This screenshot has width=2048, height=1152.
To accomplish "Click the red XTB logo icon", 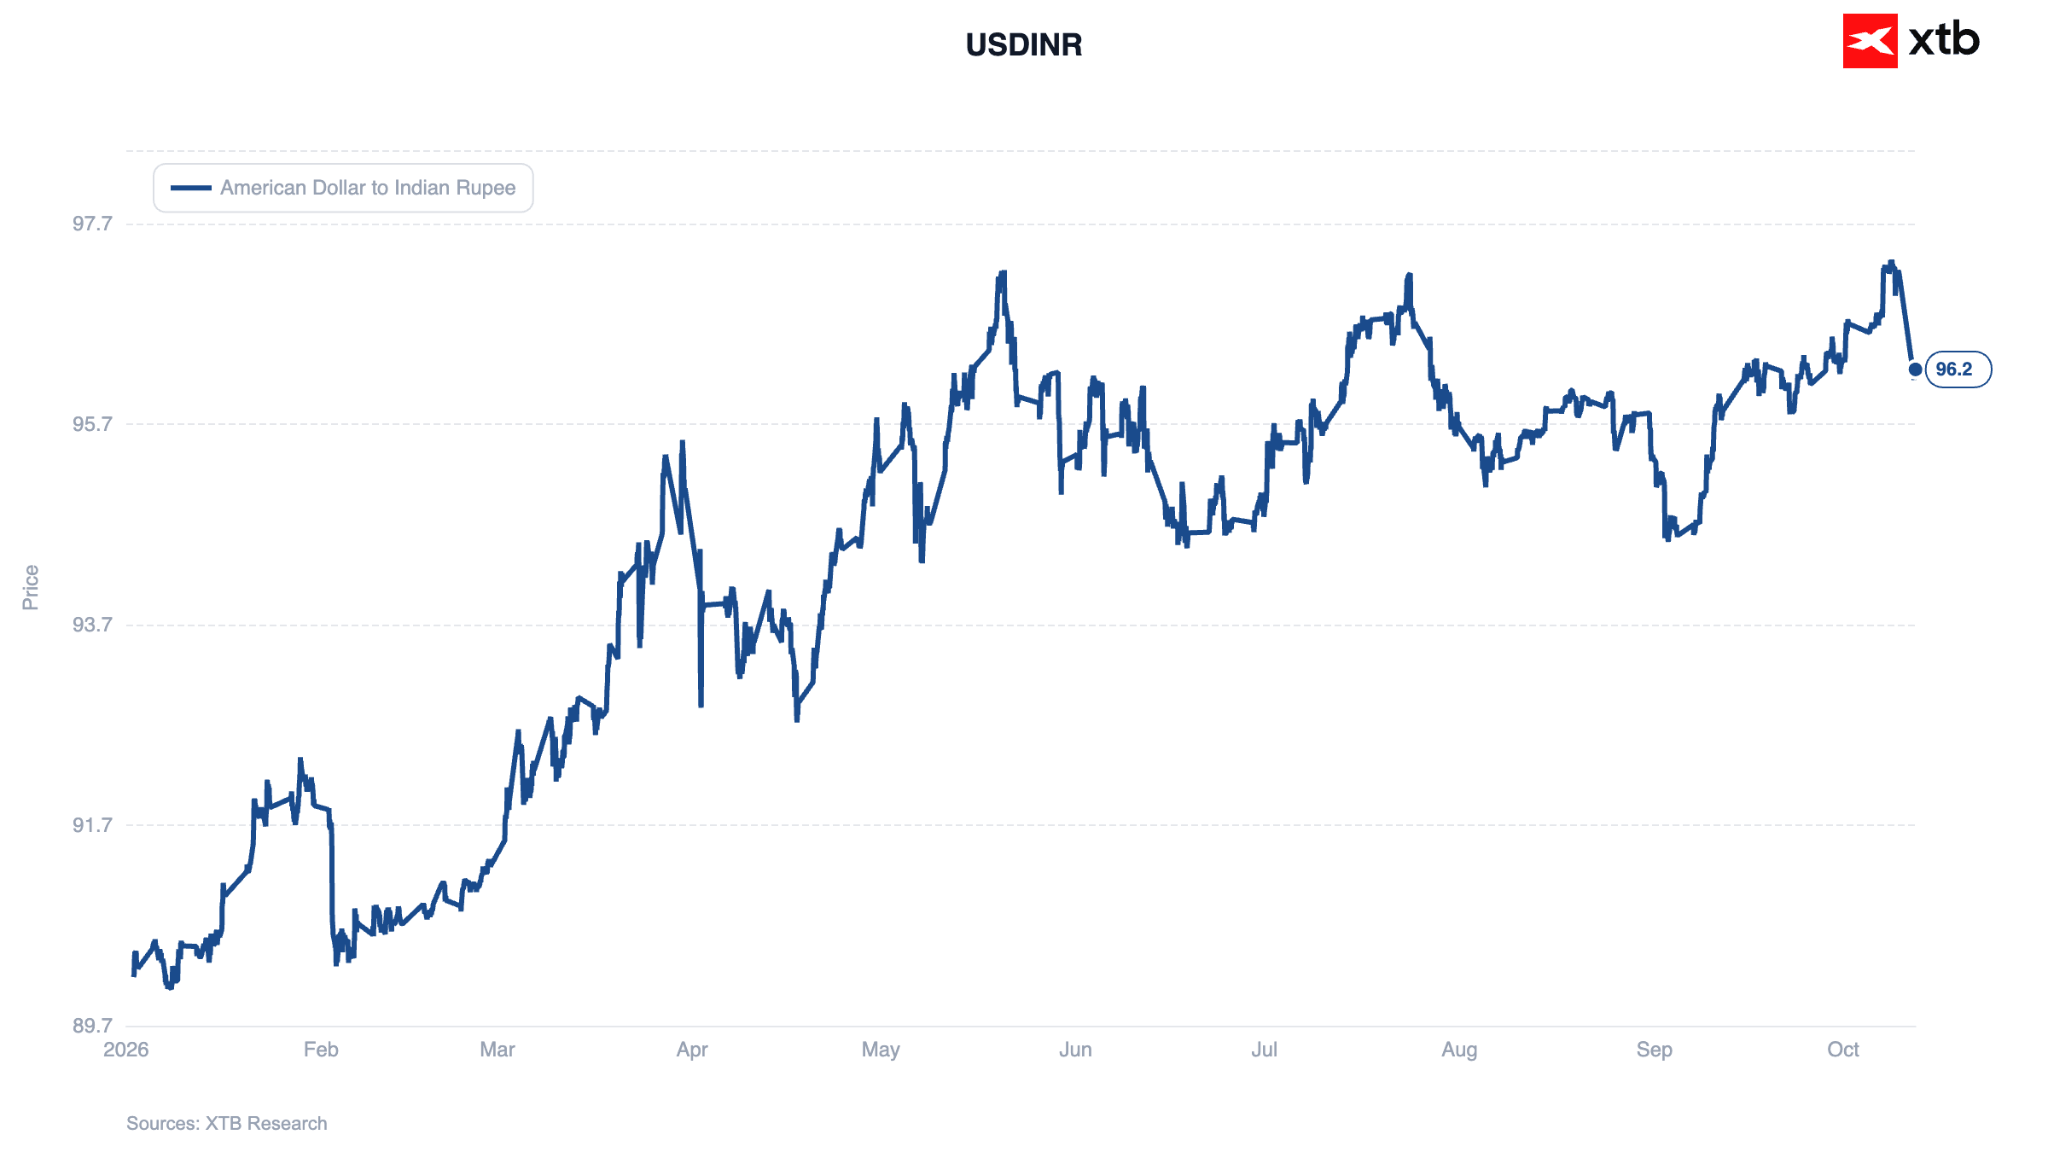I will (1869, 41).
